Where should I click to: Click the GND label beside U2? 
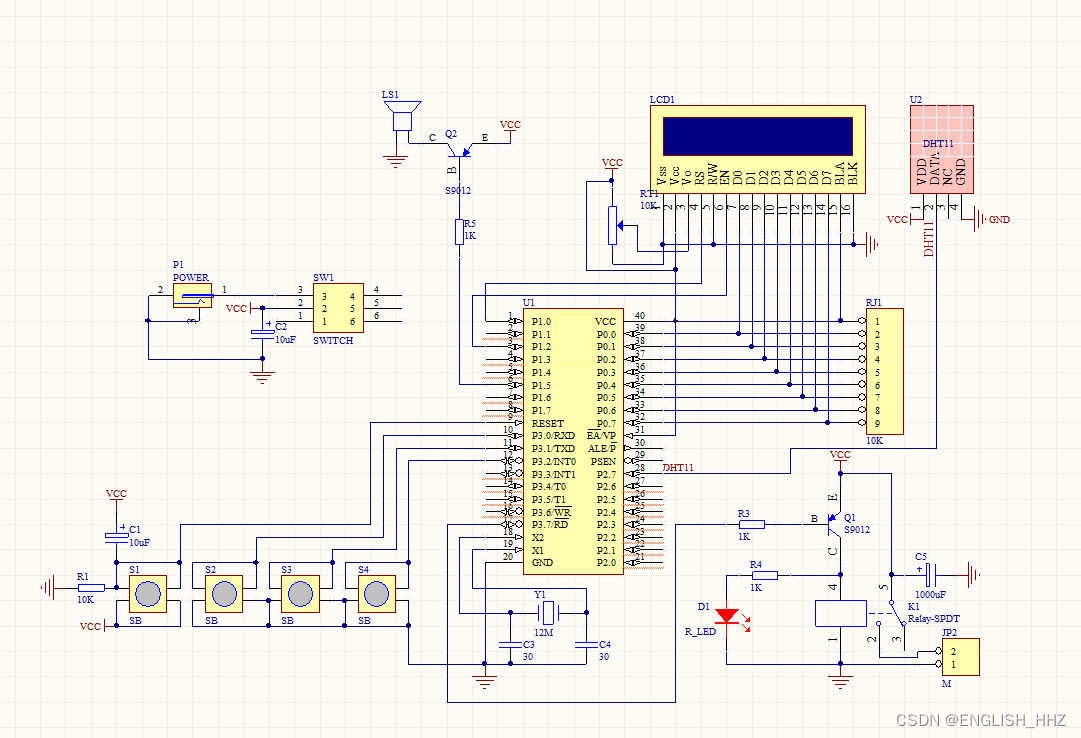(1000, 219)
